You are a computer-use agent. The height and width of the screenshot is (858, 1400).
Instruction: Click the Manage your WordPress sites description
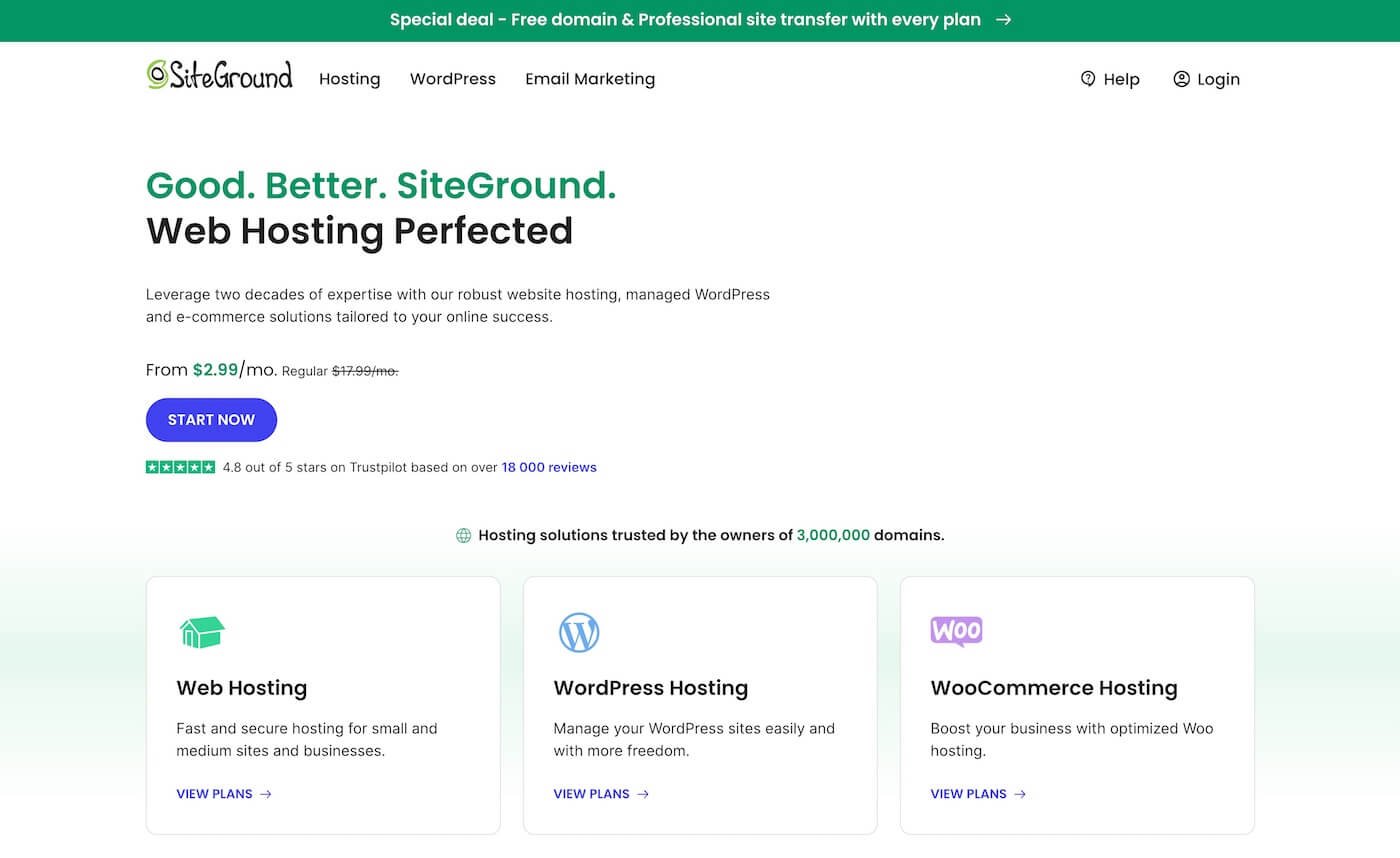tap(694, 739)
